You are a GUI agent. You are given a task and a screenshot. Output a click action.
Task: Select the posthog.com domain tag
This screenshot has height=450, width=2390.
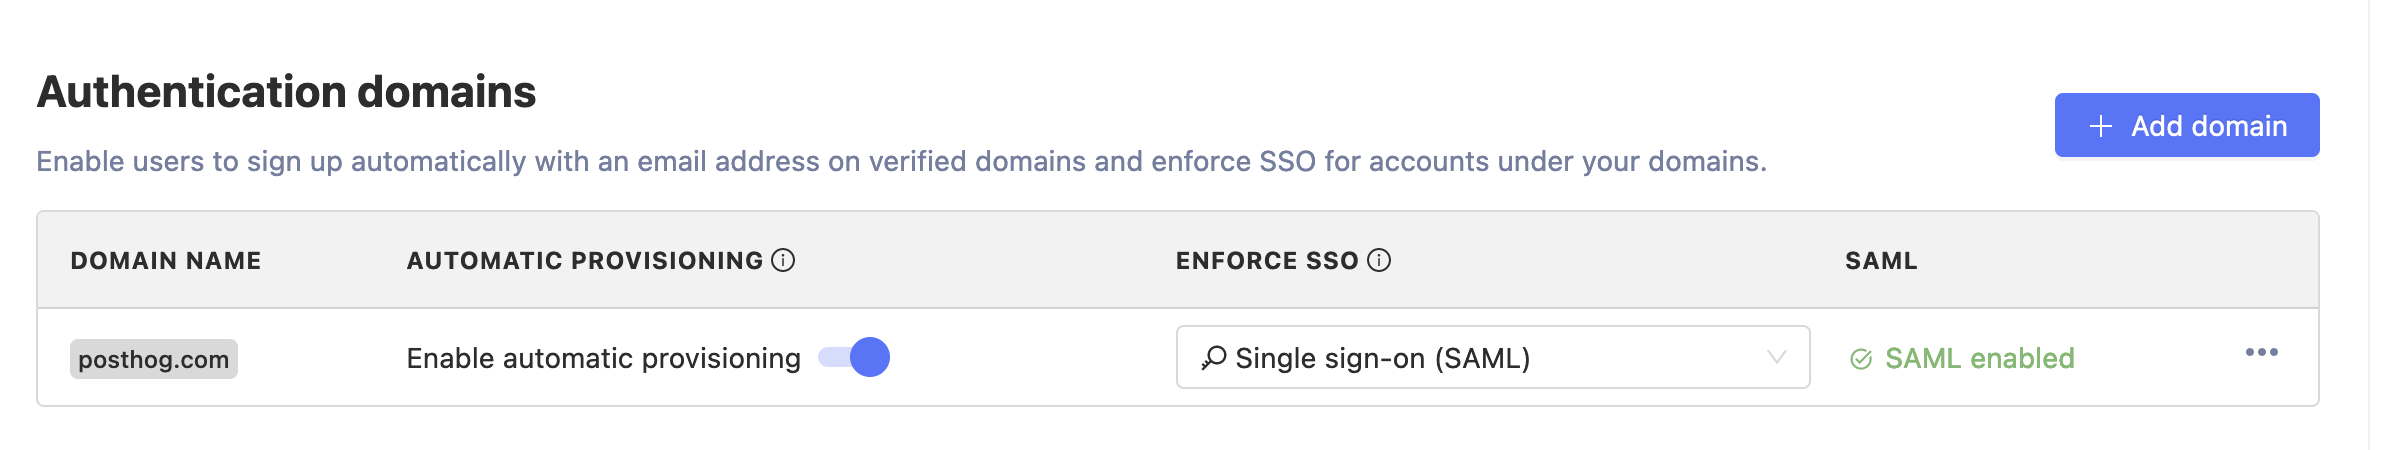pyautogui.click(x=154, y=360)
